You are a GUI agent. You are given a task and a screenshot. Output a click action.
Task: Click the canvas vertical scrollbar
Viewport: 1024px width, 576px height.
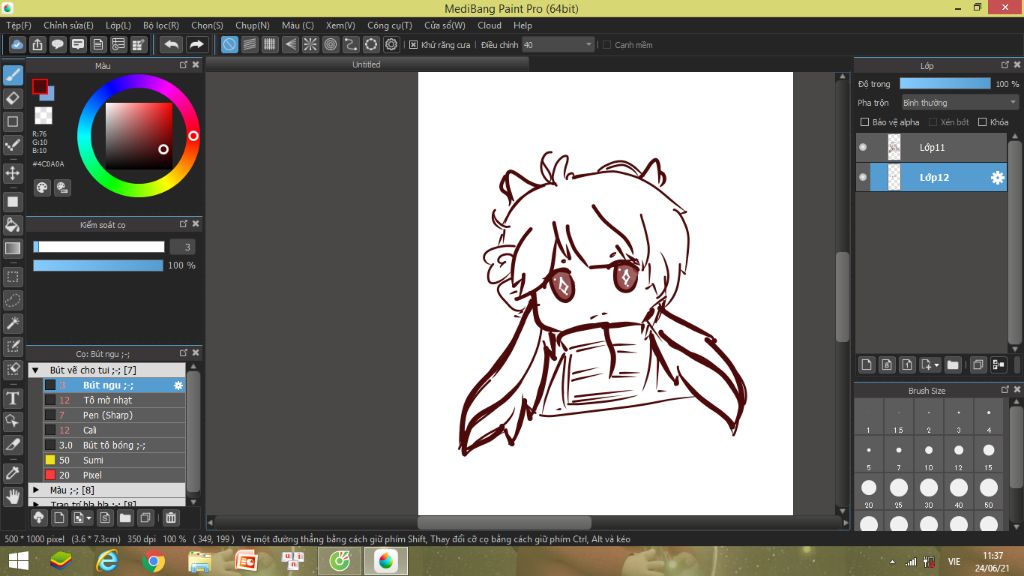point(842,296)
